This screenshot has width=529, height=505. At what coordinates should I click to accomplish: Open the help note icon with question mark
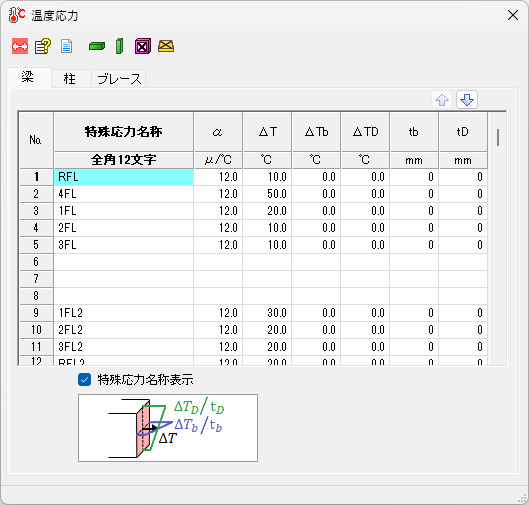pos(43,46)
